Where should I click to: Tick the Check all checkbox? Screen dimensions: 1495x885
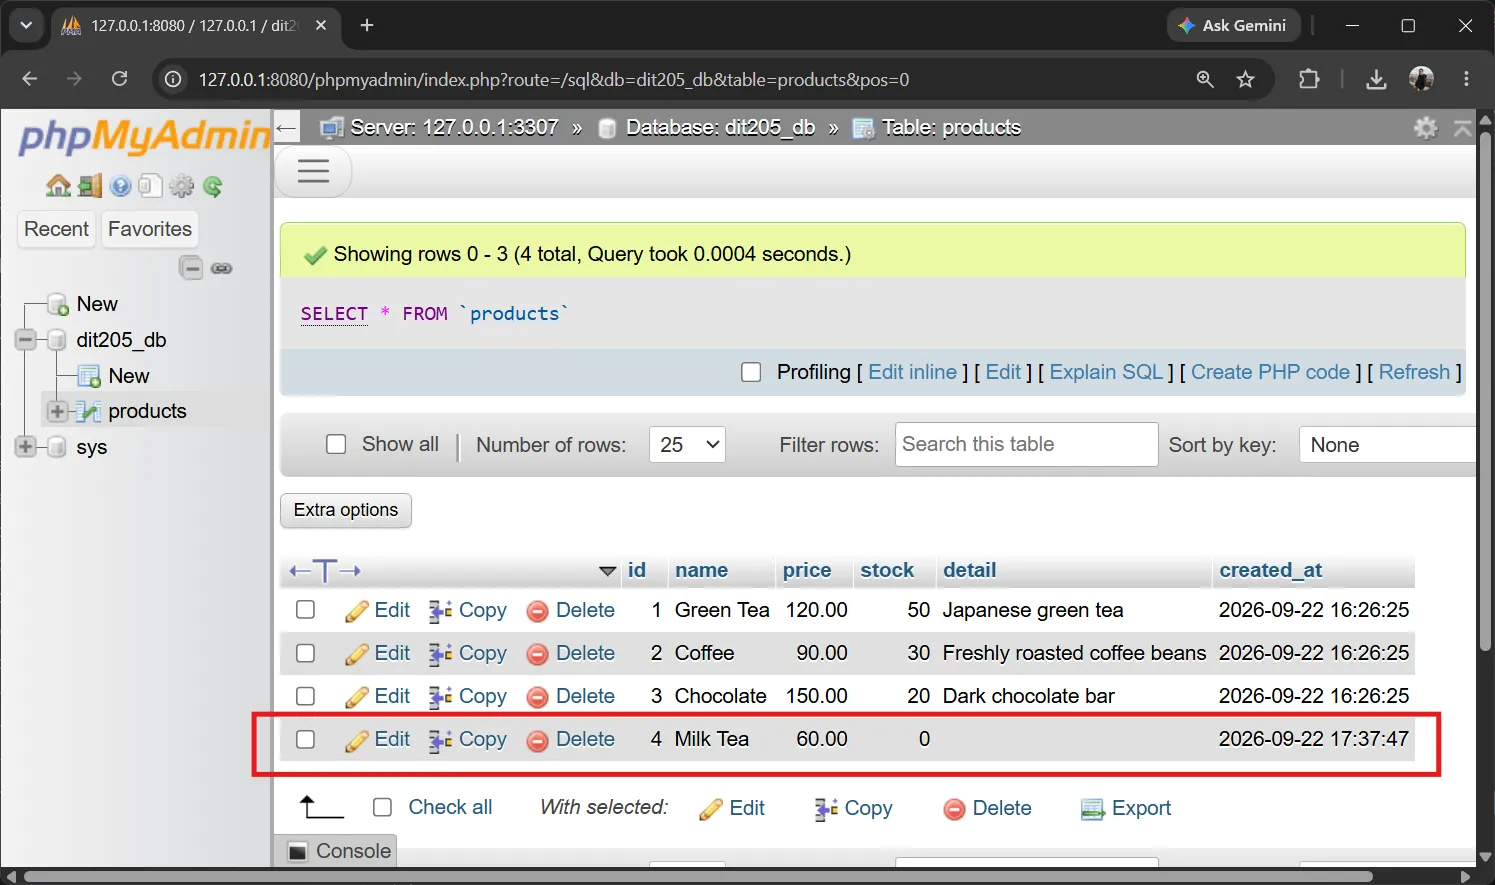pos(382,807)
